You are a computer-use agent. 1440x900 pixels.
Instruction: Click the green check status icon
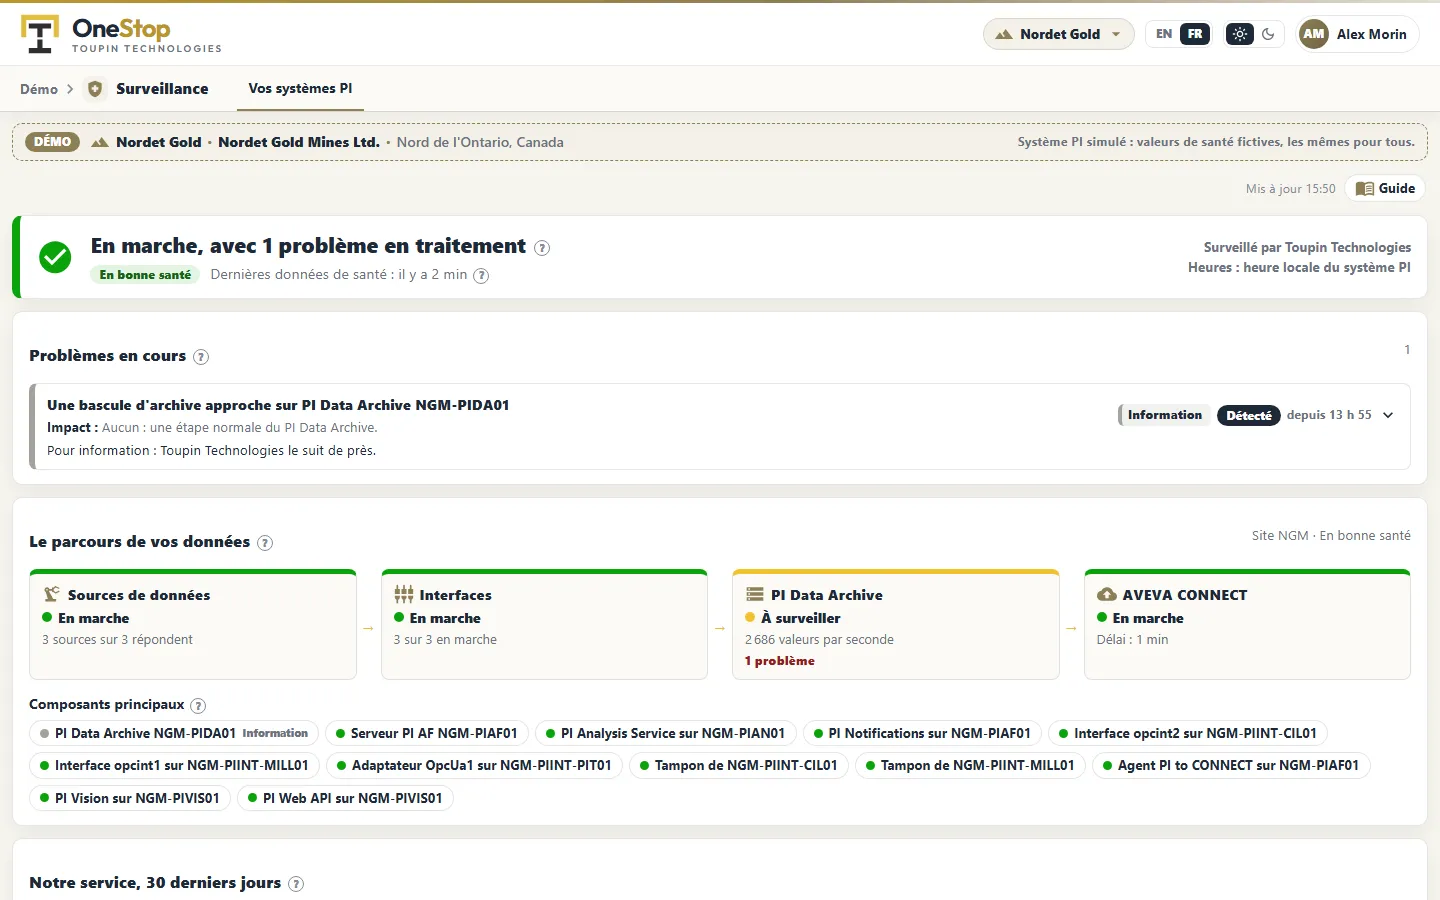pos(55,257)
